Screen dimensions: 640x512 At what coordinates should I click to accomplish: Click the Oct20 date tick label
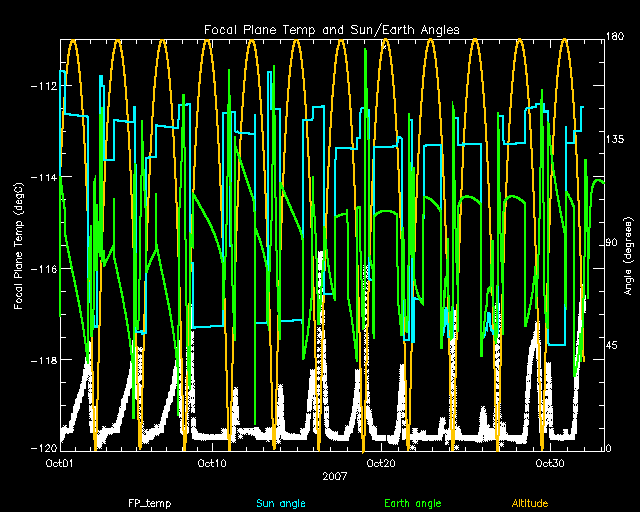coord(383,464)
